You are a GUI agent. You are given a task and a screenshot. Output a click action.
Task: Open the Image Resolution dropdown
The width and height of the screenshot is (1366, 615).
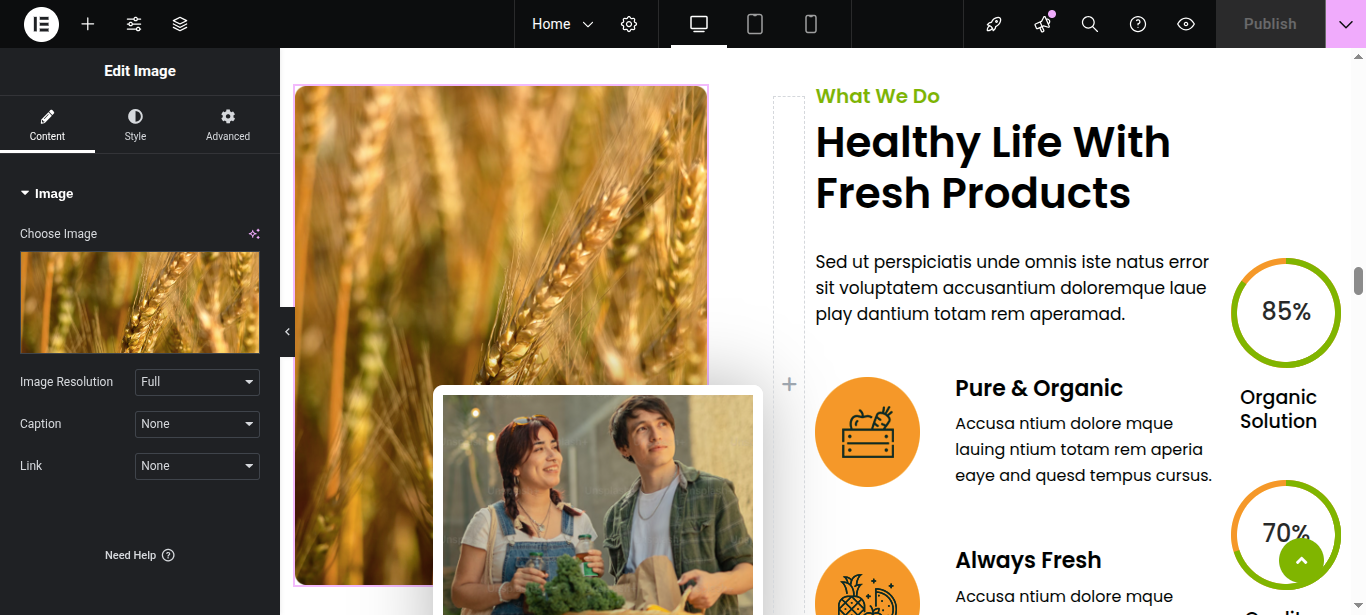pos(197,382)
